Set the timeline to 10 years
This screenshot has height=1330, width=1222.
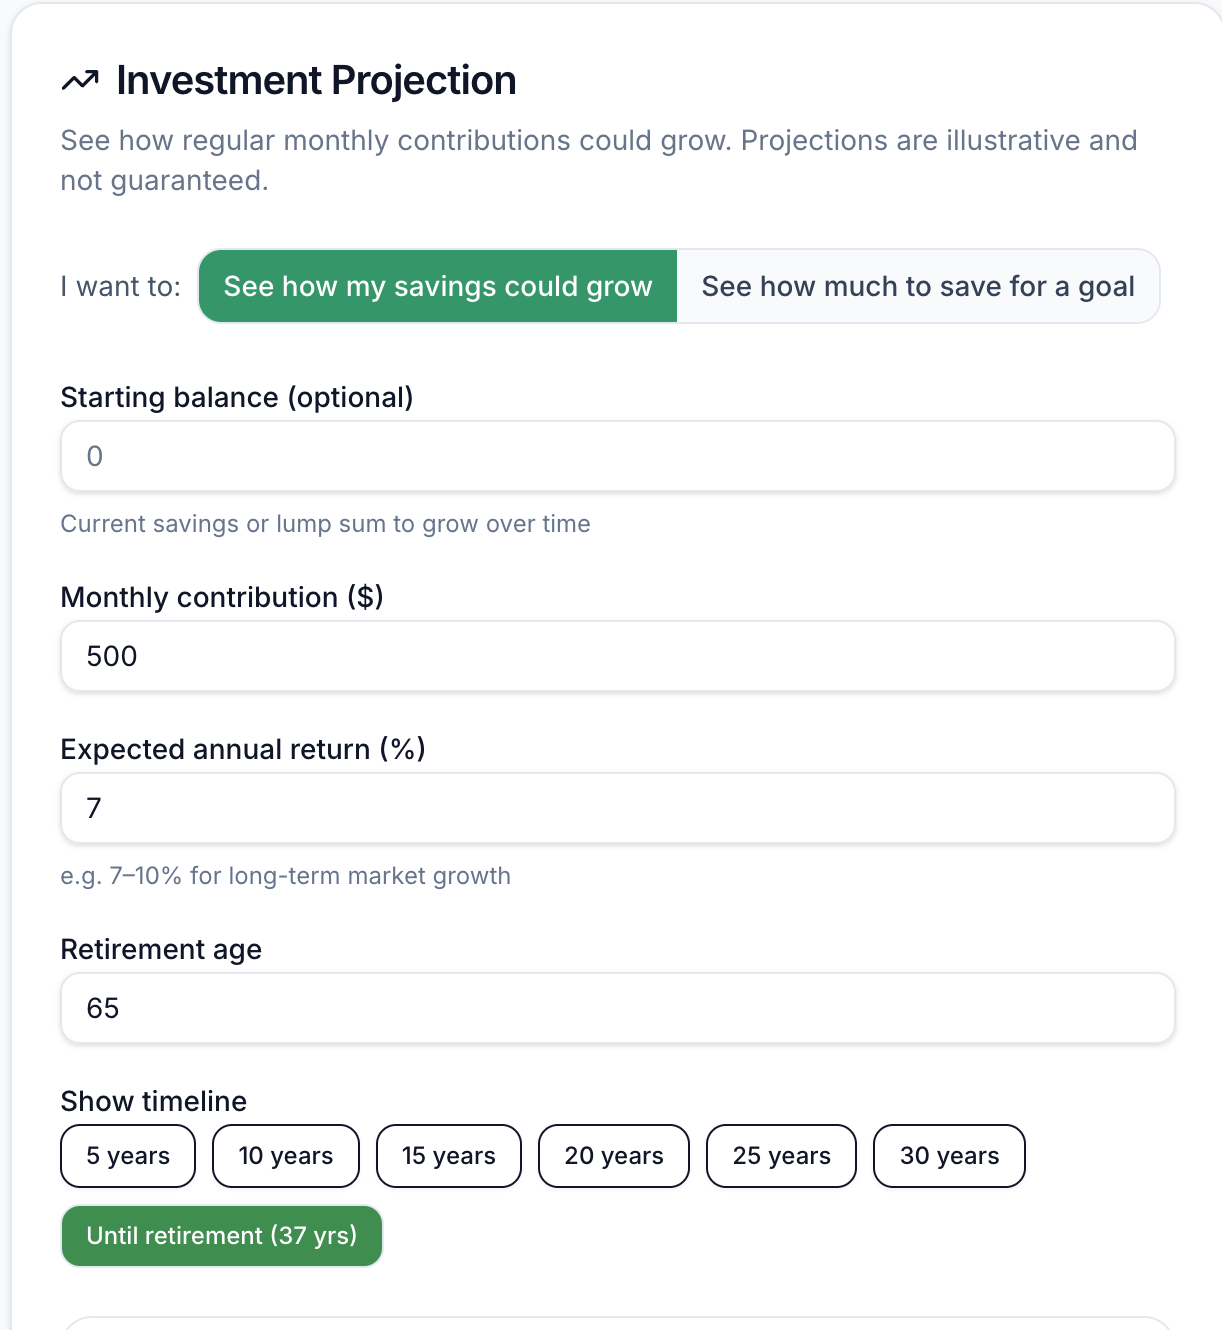(285, 1157)
